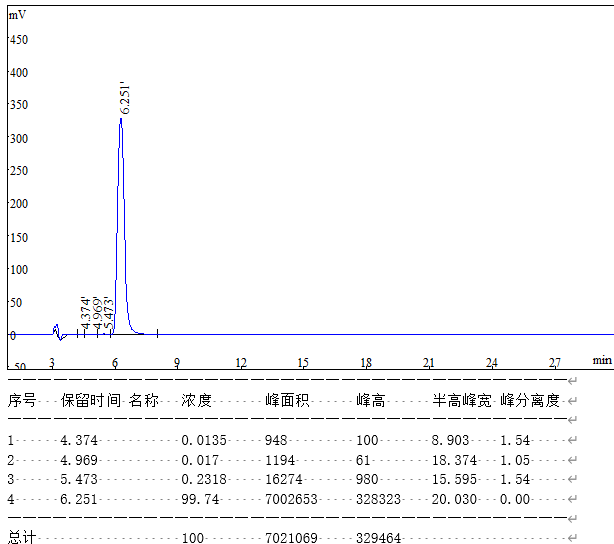Click the 27 minute tick on x-axis
The width and height of the screenshot is (614, 544).
pyautogui.click(x=554, y=362)
